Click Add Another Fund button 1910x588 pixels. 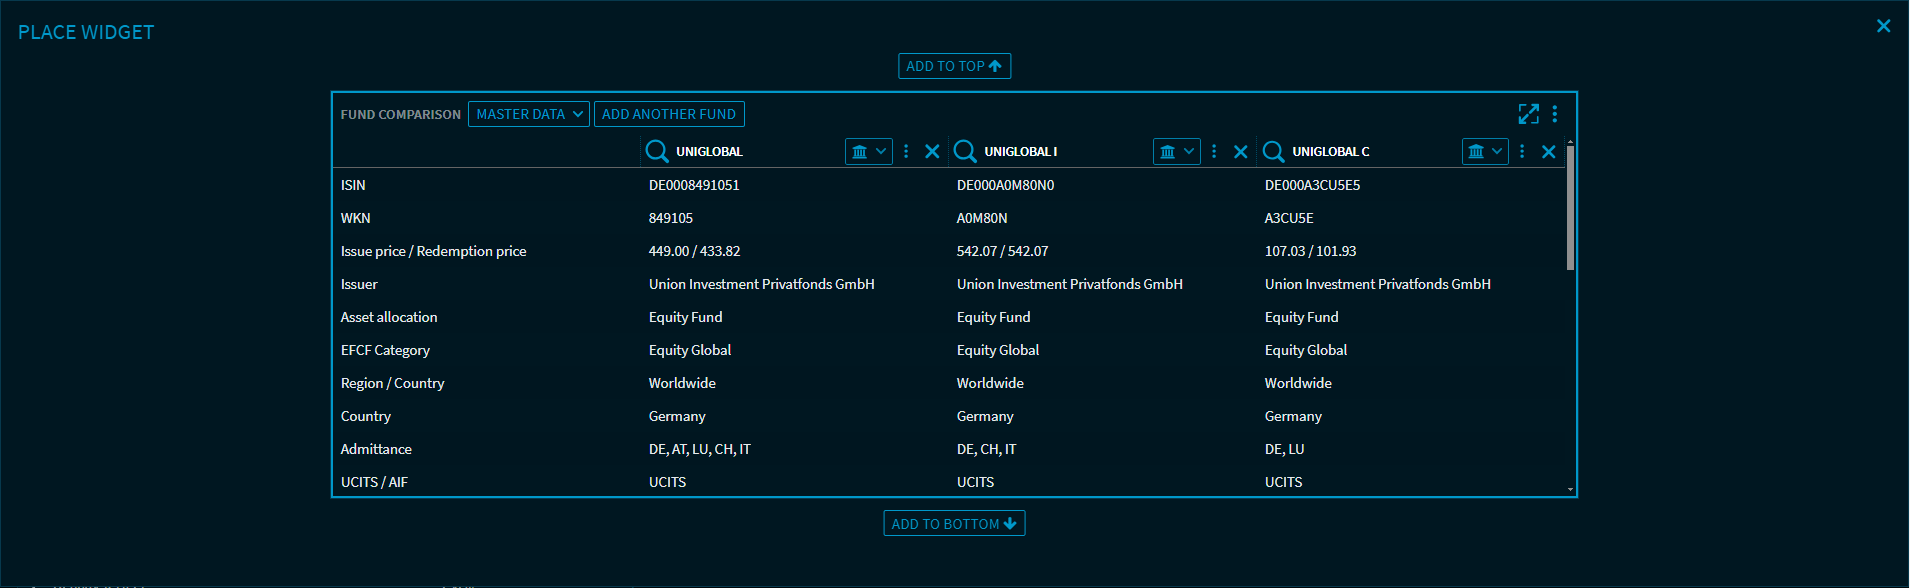click(x=669, y=114)
